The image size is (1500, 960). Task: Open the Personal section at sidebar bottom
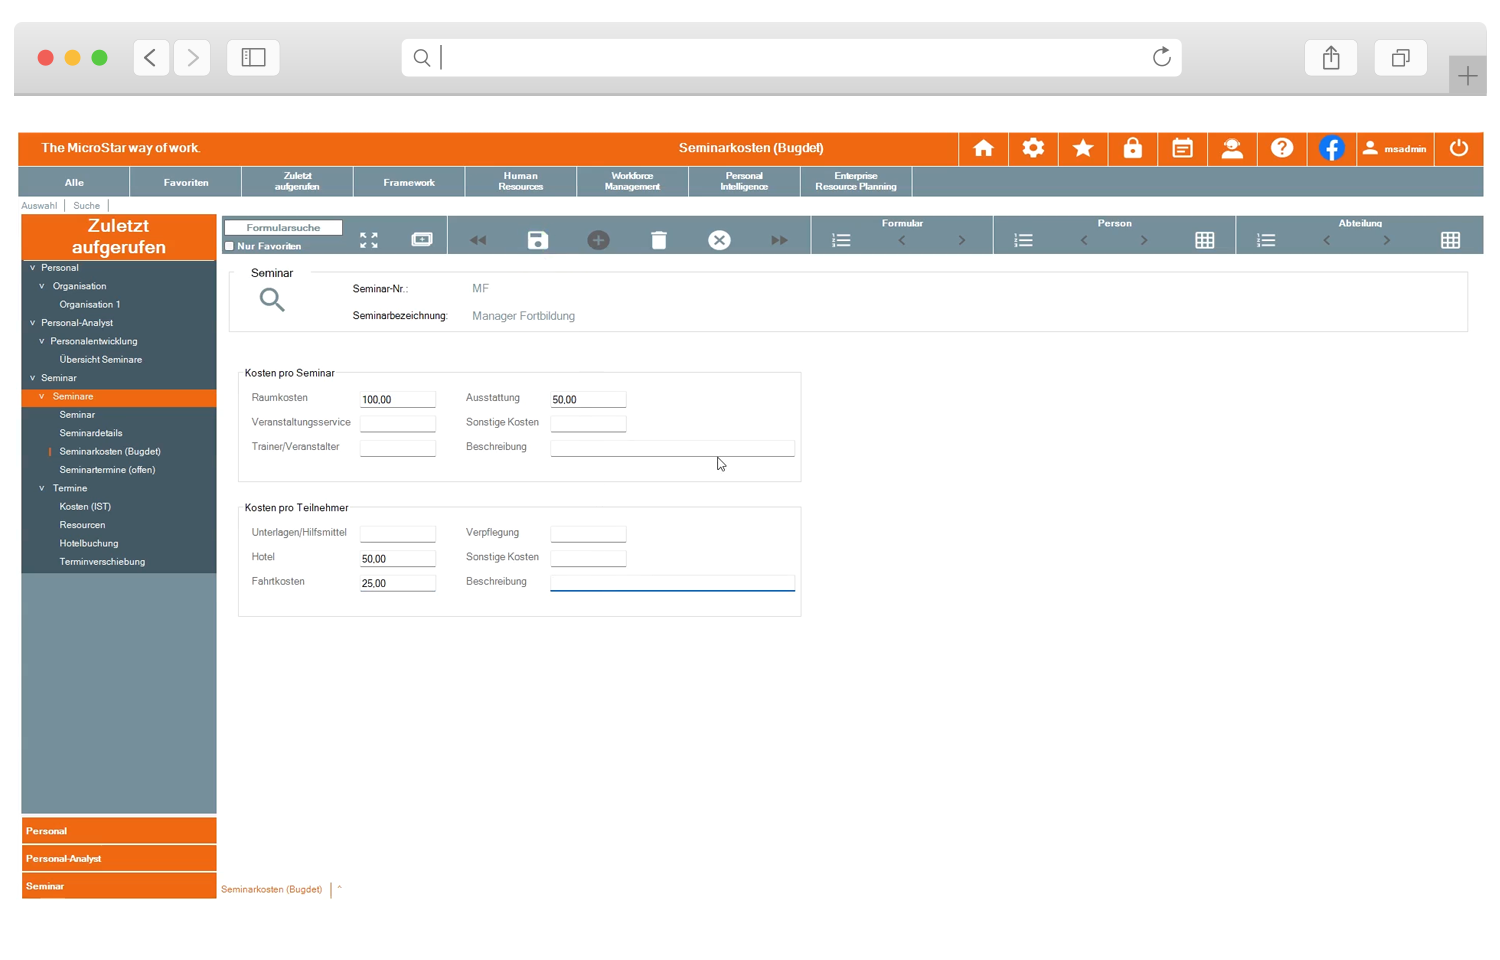coord(119,831)
